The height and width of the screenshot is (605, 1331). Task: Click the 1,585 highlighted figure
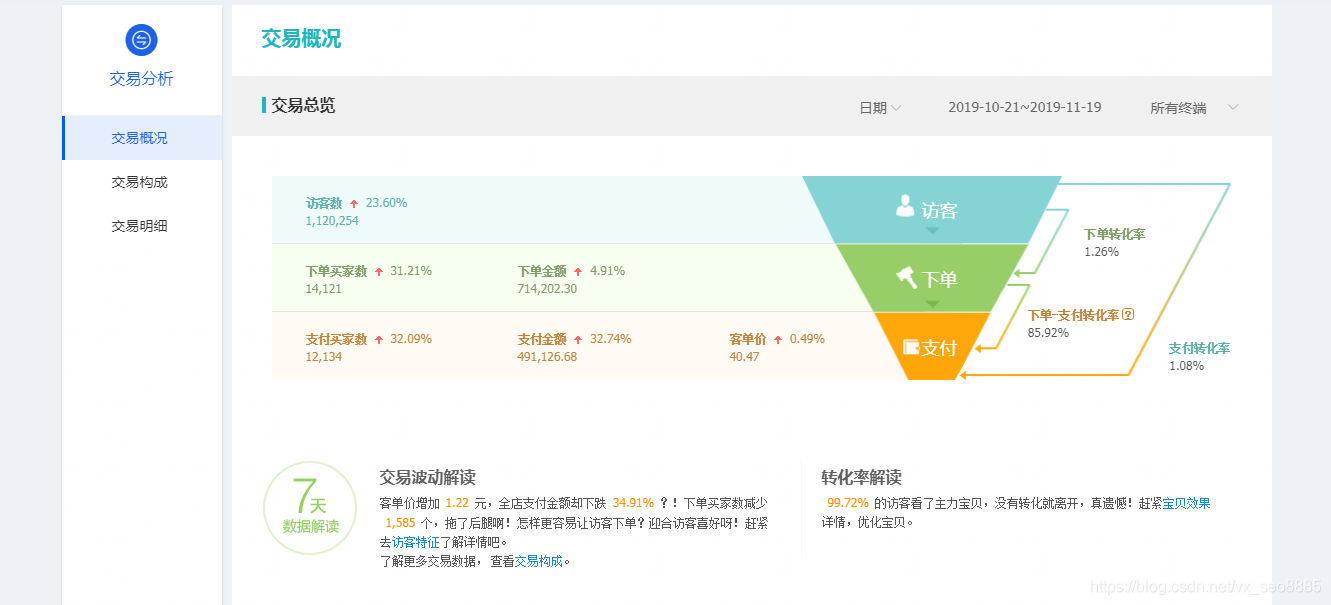coord(401,522)
